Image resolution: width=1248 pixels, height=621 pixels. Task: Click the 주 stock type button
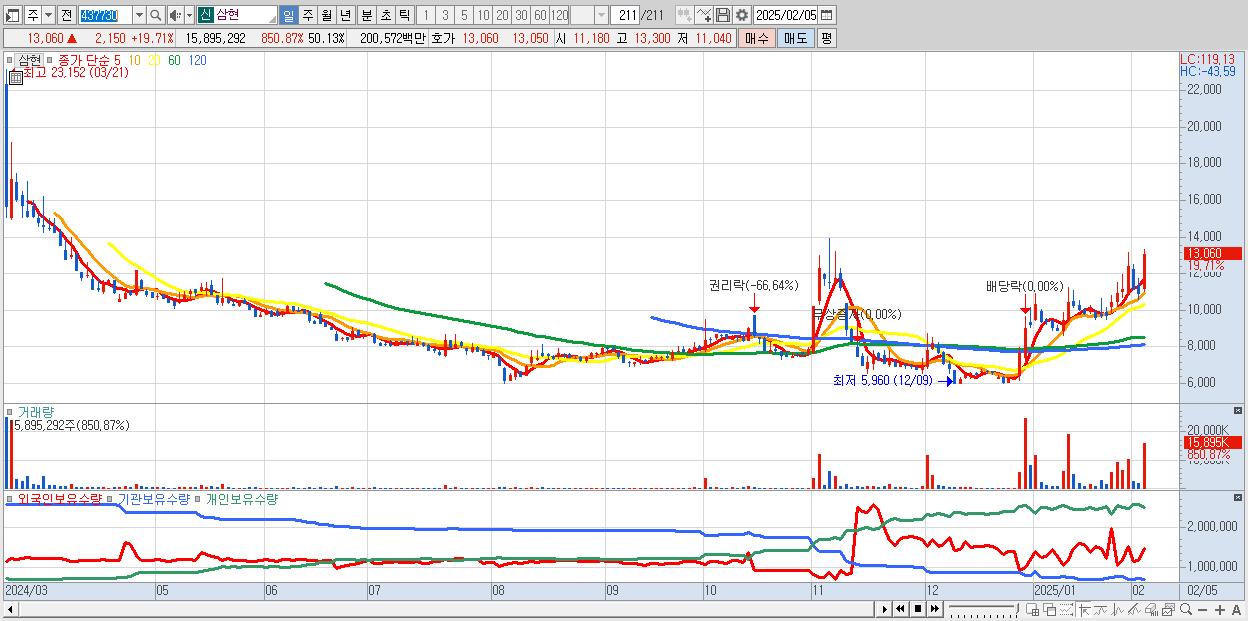click(32, 15)
